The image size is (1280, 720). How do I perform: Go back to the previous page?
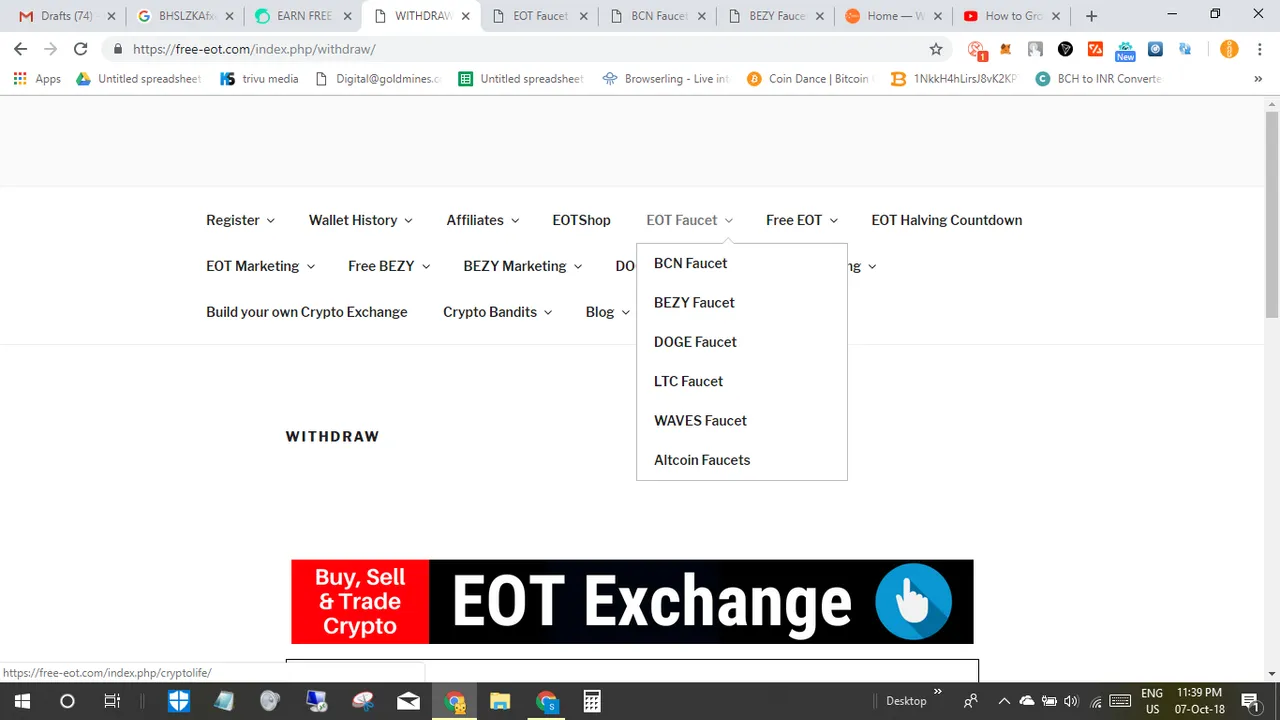21,49
